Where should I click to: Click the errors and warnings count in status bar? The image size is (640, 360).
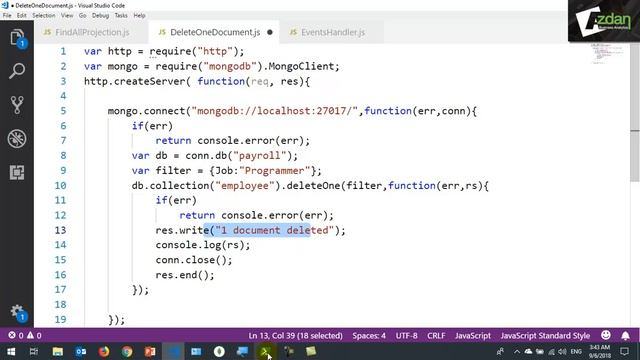pyautogui.click(x=25, y=336)
